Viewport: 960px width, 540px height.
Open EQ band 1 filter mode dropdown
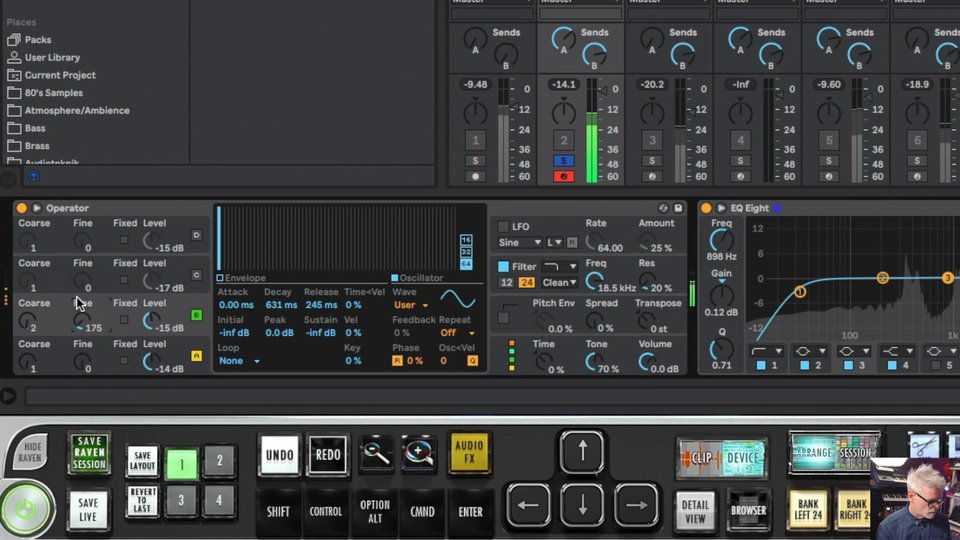pyautogui.click(x=767, y=351)
